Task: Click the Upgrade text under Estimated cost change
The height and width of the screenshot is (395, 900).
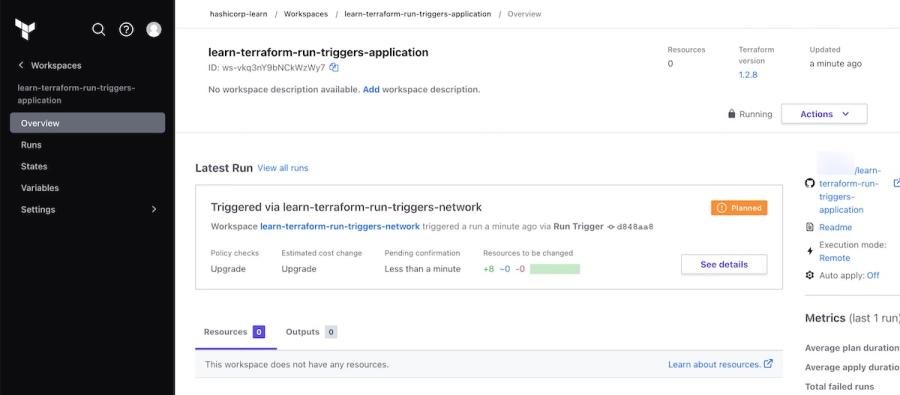Action: [298, 269]
